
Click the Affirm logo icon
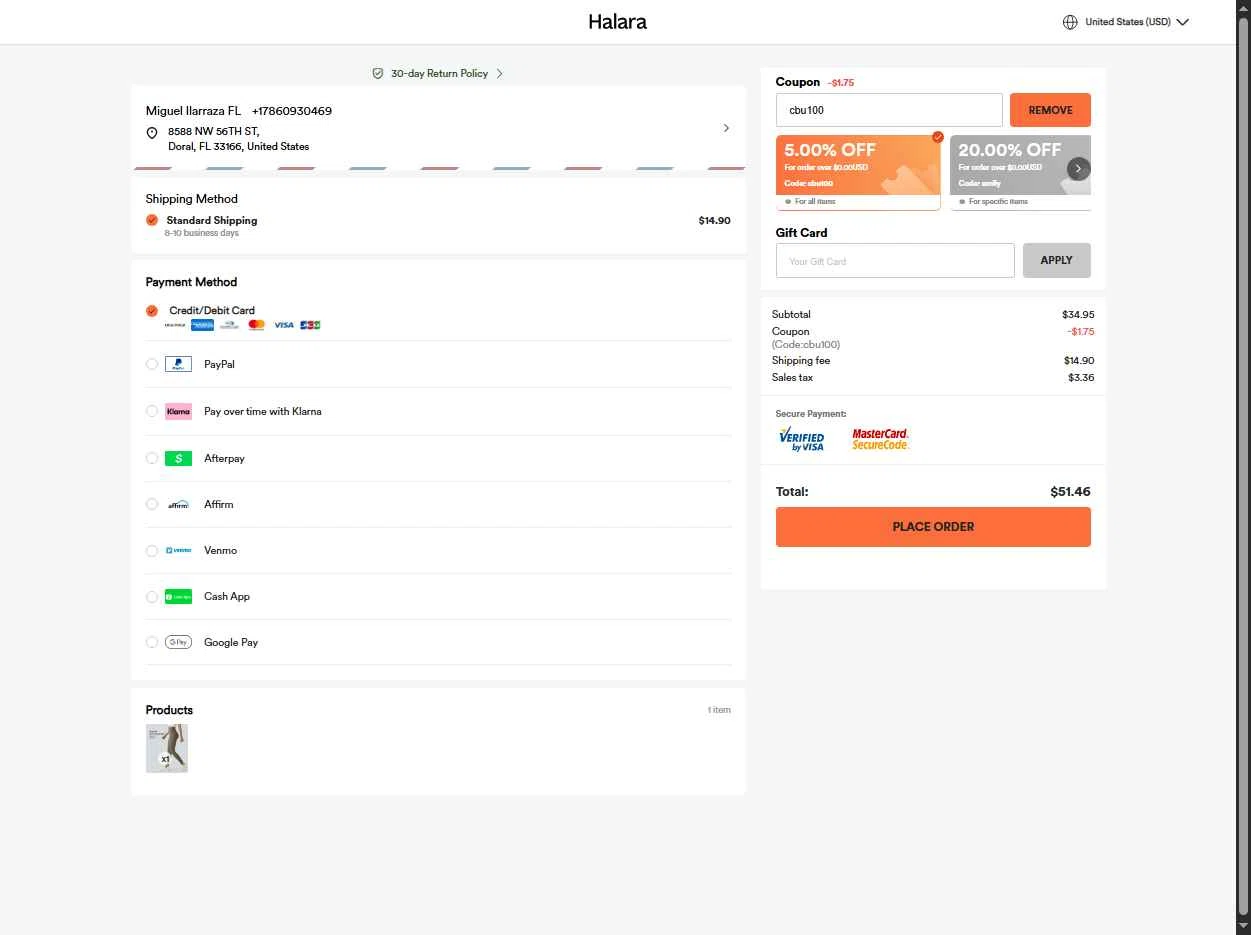point(178,505)
